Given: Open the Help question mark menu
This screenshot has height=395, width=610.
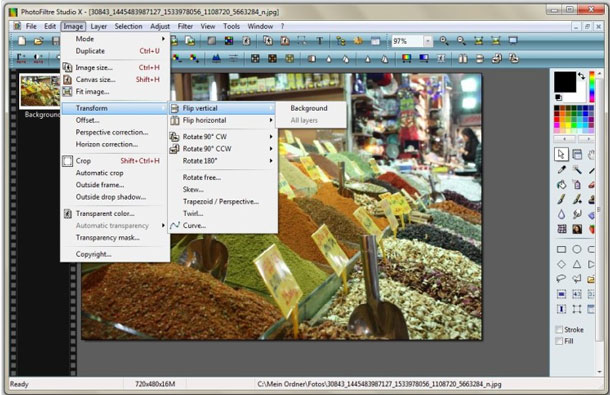Looking at the screenshot, I should pos(282,26).
